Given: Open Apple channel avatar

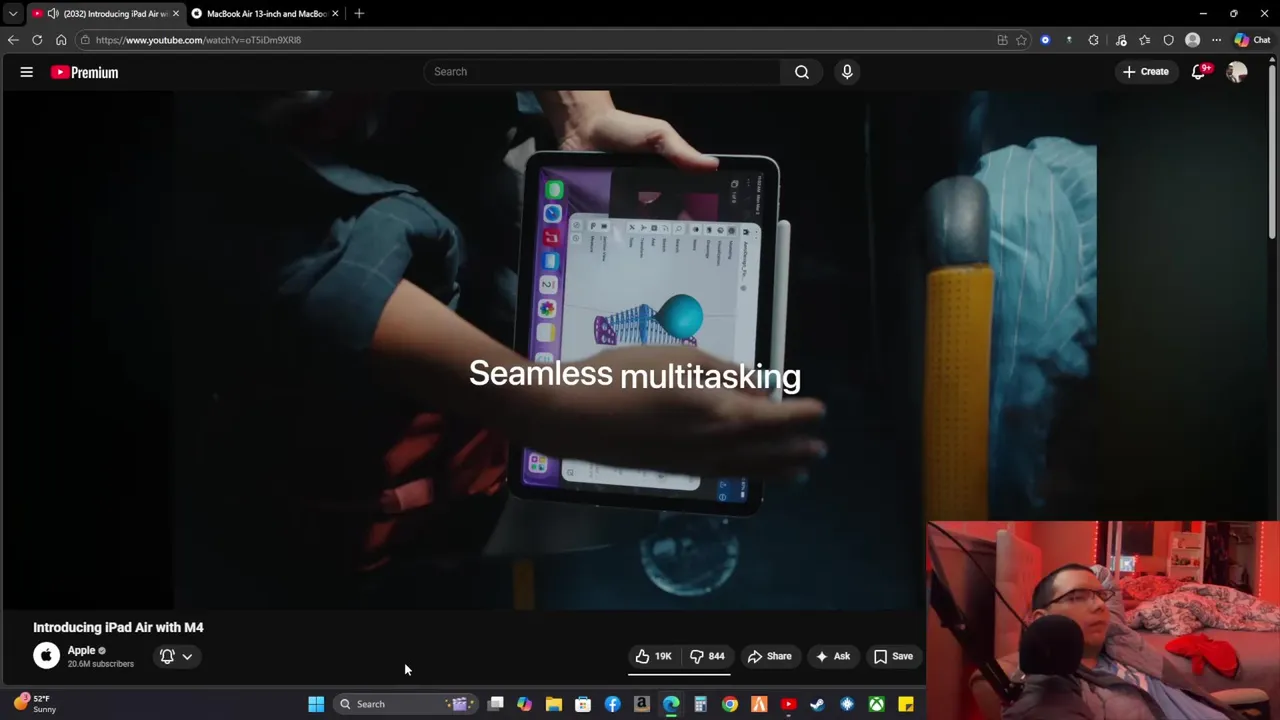Looking at the screenshot, I should click(x=46, y=656).
